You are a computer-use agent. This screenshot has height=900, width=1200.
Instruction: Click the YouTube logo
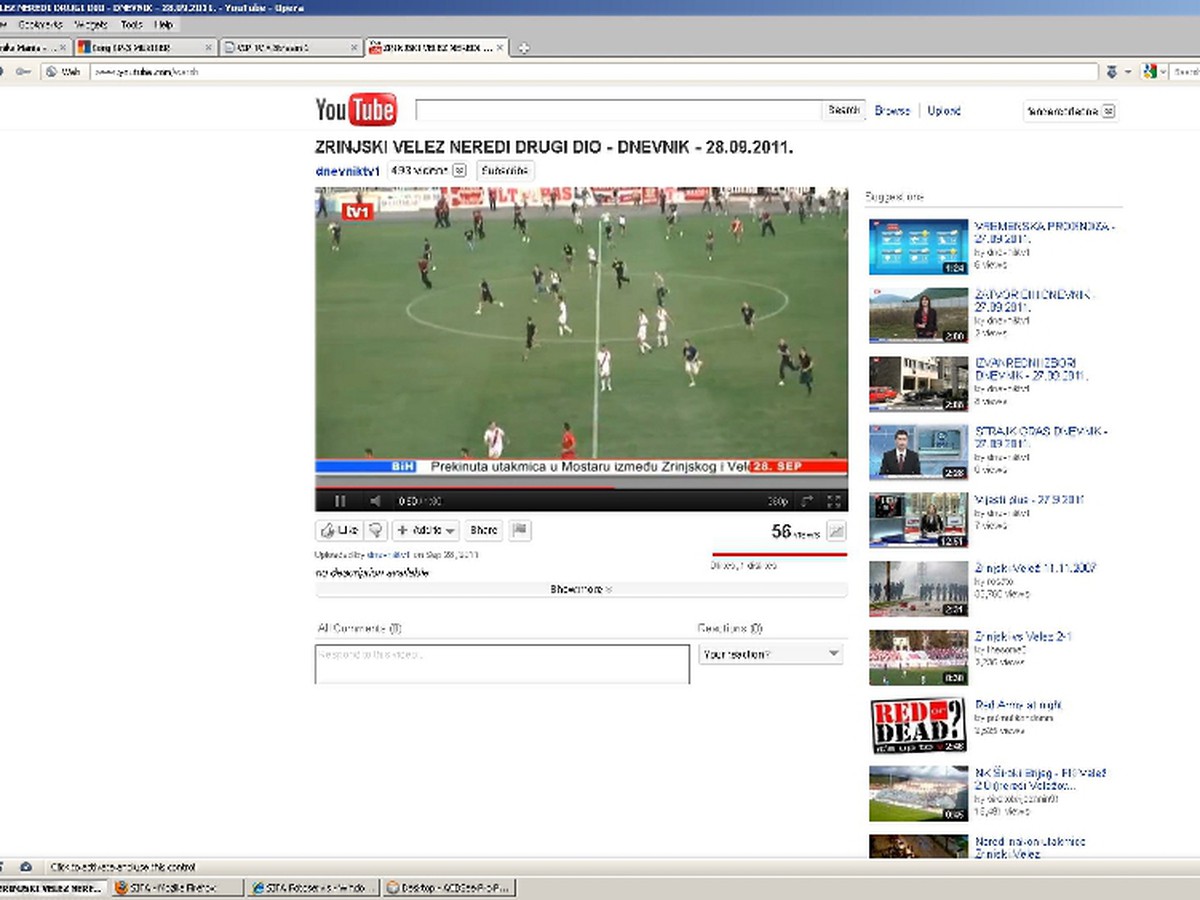[x=356, y=110]
